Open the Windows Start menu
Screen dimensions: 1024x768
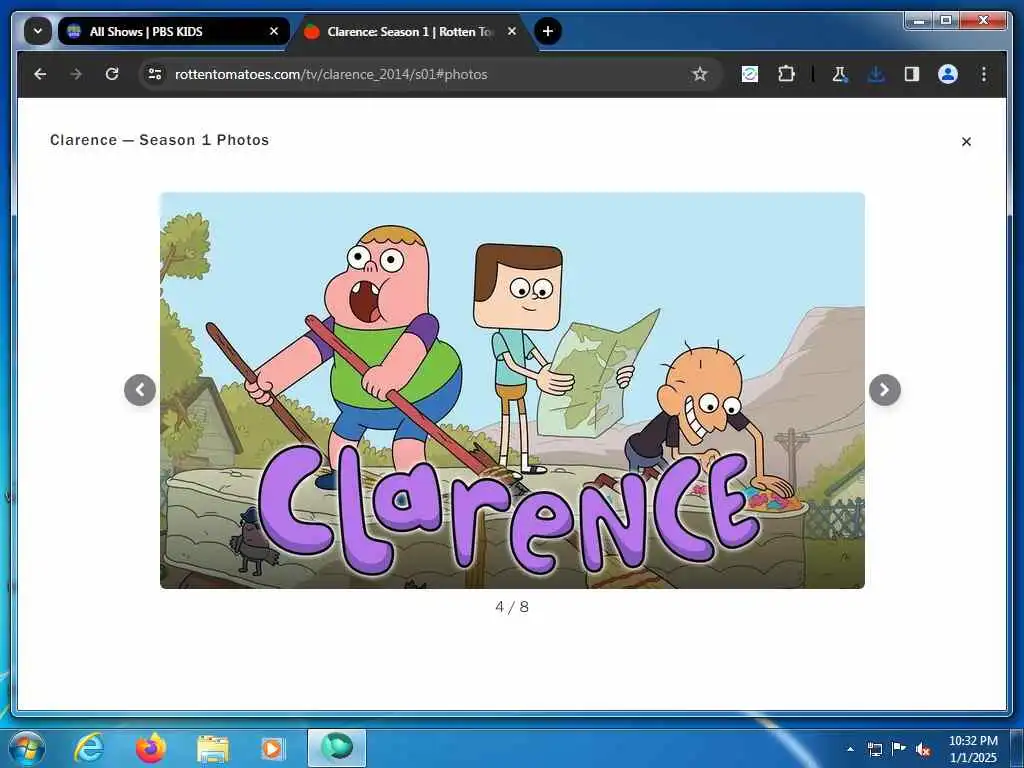click(x=27, y=748)
